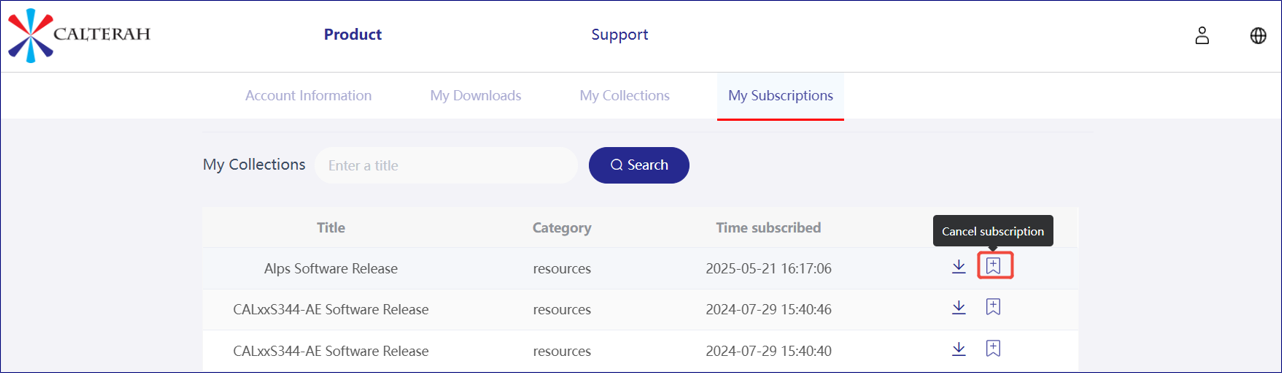This screenshot has width=1282, height=373.
Task: Download the 15:40:40 CALxxS344-AE release
Action: [x=959, y=349]
